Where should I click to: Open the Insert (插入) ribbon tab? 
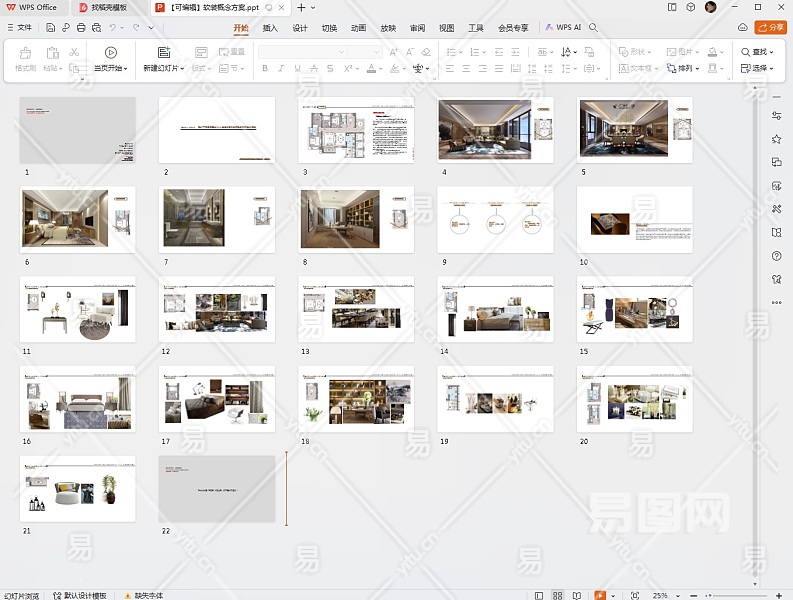coord(270,28)
